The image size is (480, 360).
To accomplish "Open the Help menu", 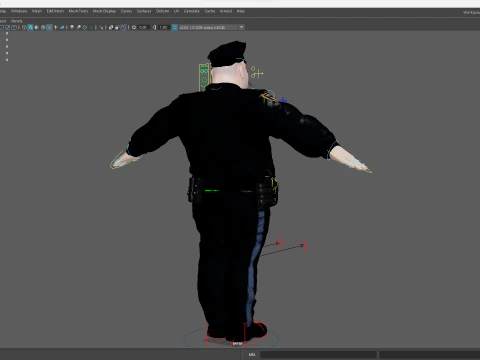I will tap(241, 11).
